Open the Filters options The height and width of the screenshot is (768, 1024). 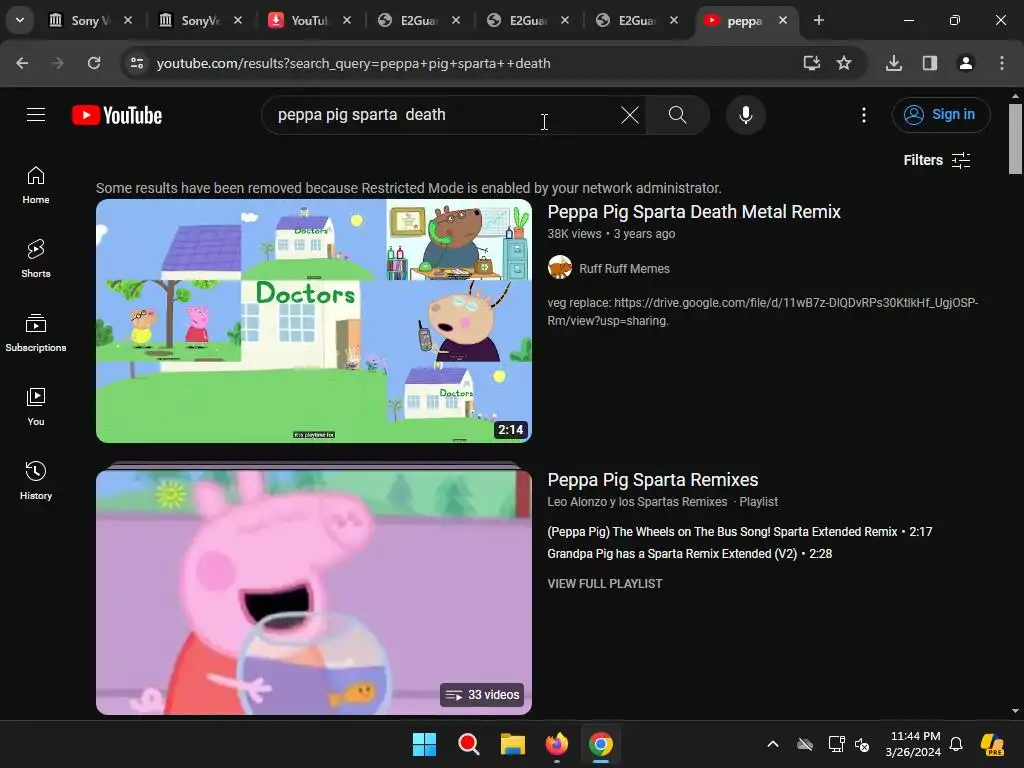click(x=936, y=160)
